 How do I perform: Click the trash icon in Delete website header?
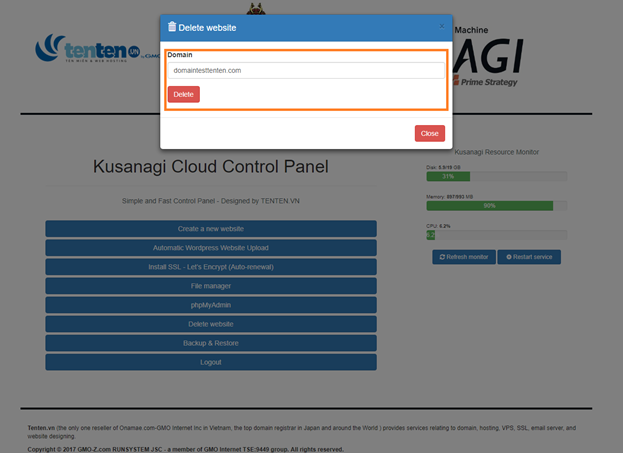pos(172,27)
